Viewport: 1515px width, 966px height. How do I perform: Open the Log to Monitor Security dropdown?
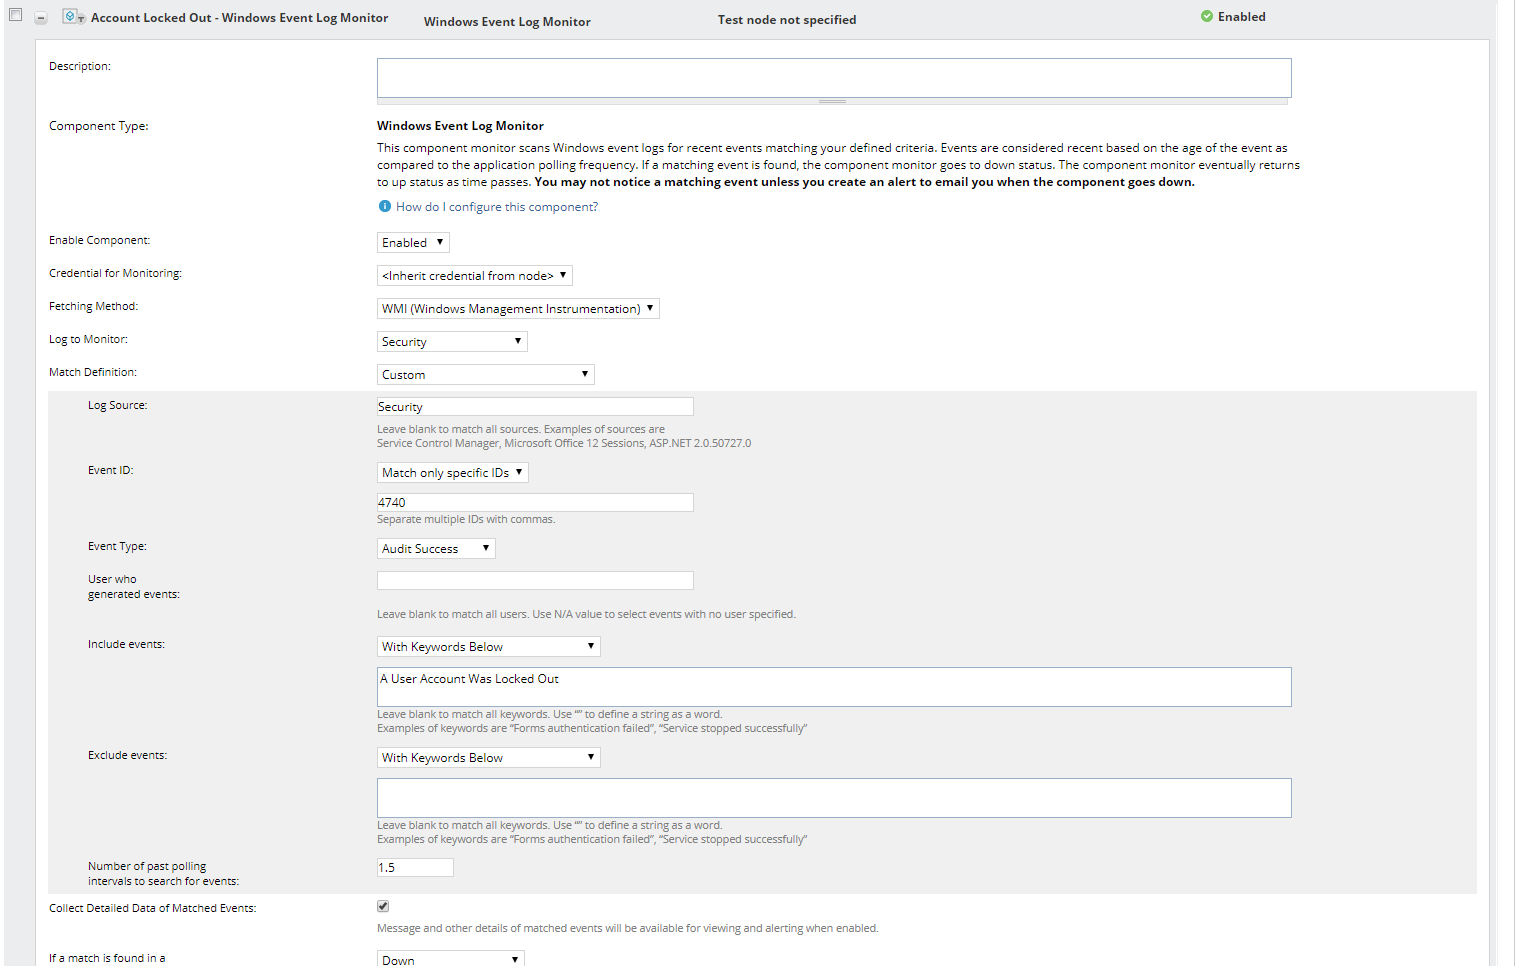click(x=452, y=342)
